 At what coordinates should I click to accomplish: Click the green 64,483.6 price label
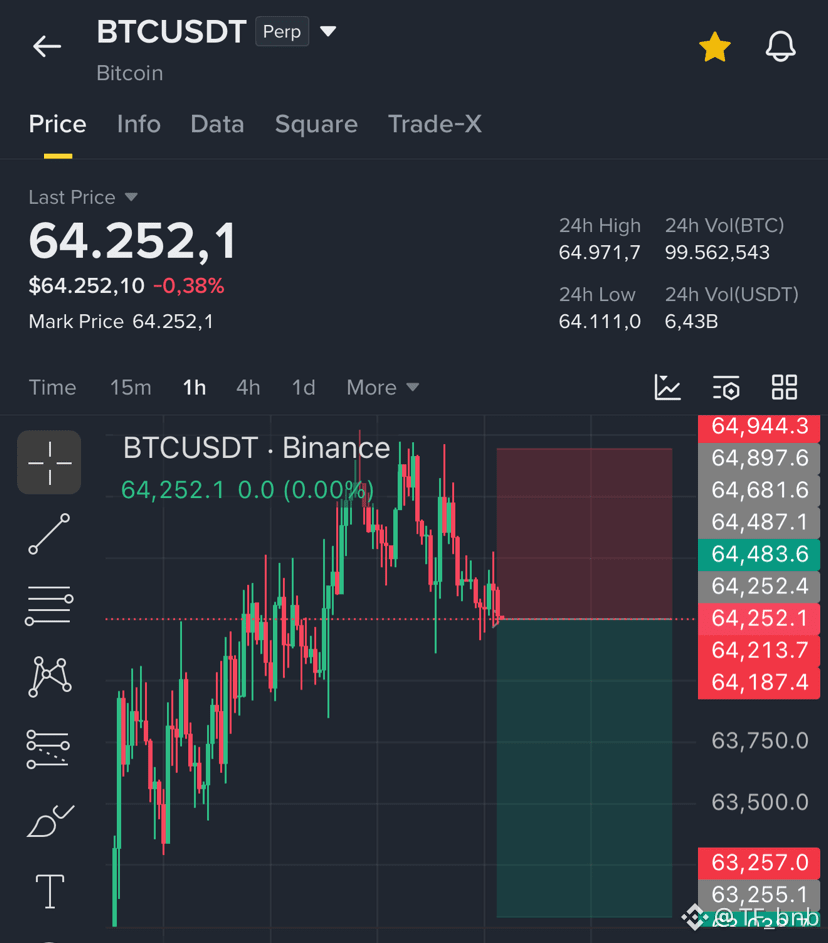[x=759, y=554]
